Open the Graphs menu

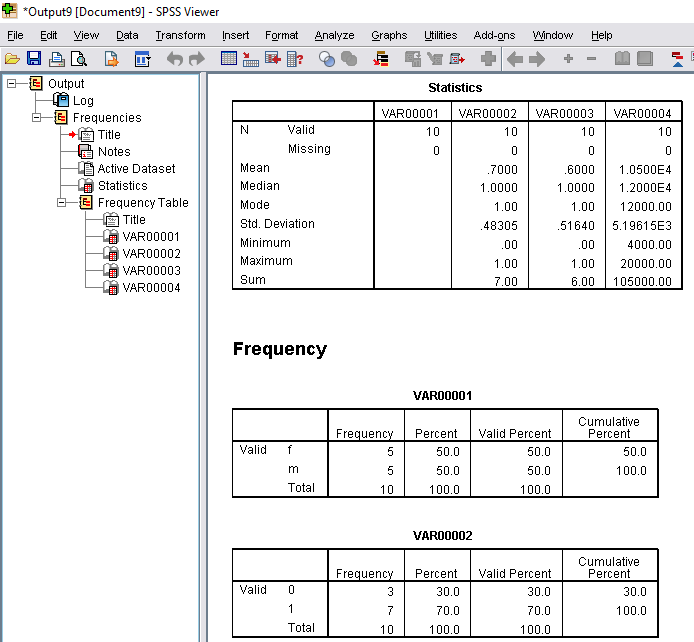tap(389, 35)
